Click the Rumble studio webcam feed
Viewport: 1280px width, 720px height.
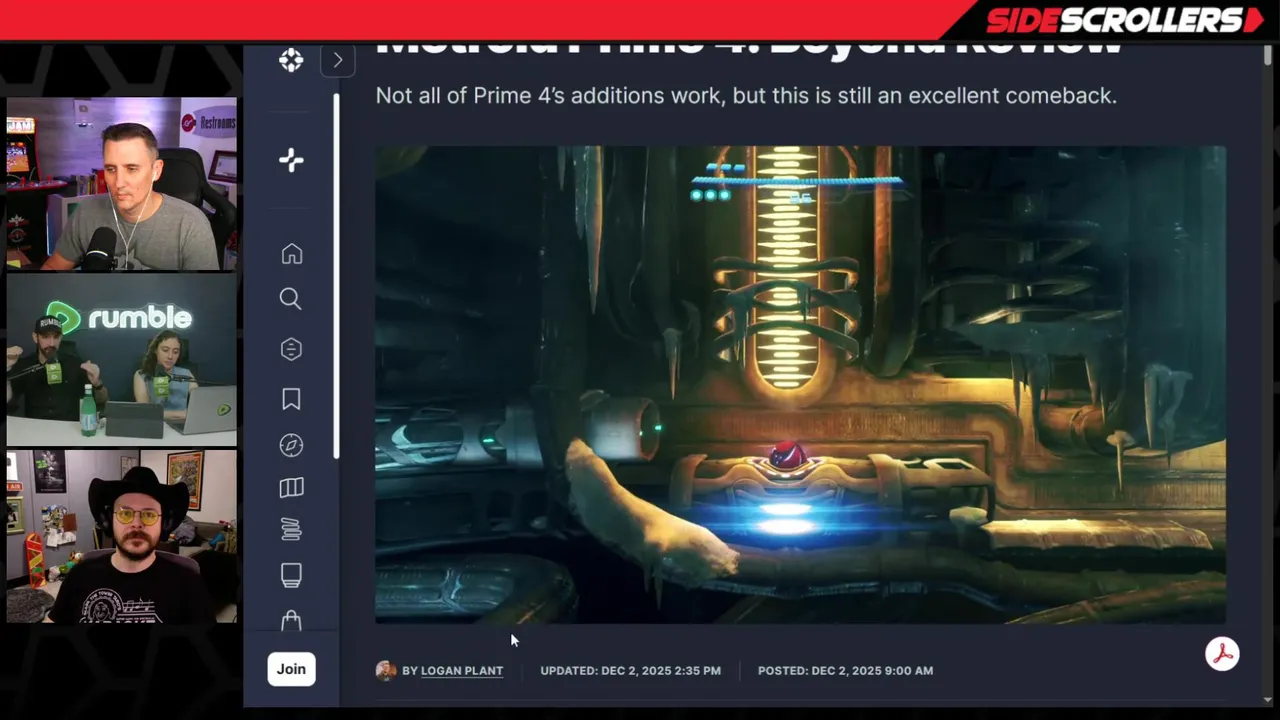(x=122, y=360)
